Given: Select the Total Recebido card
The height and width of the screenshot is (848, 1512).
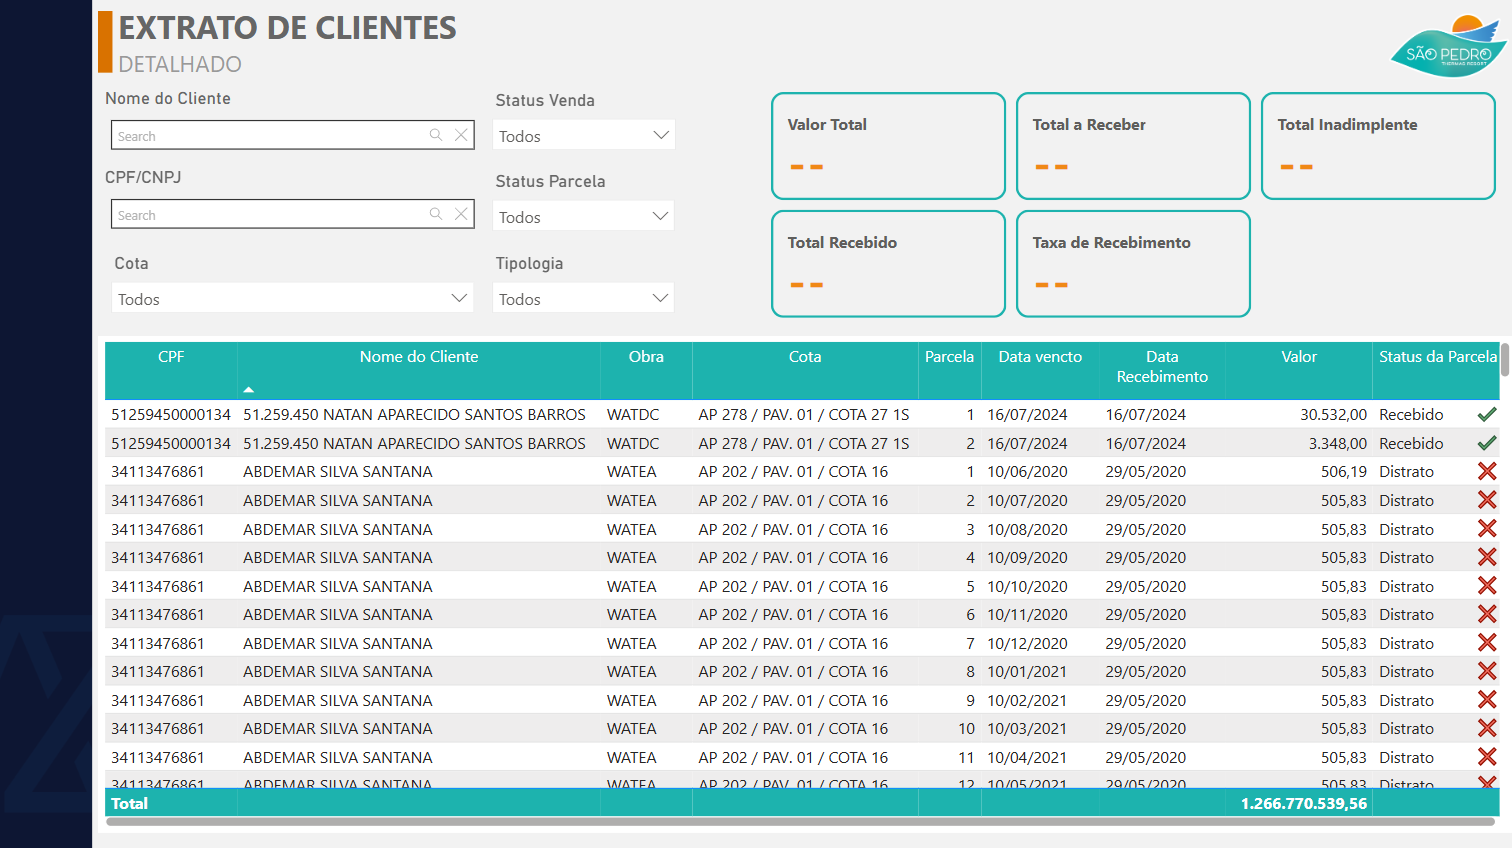Looking at the screenshot, I should coord(888,264).
